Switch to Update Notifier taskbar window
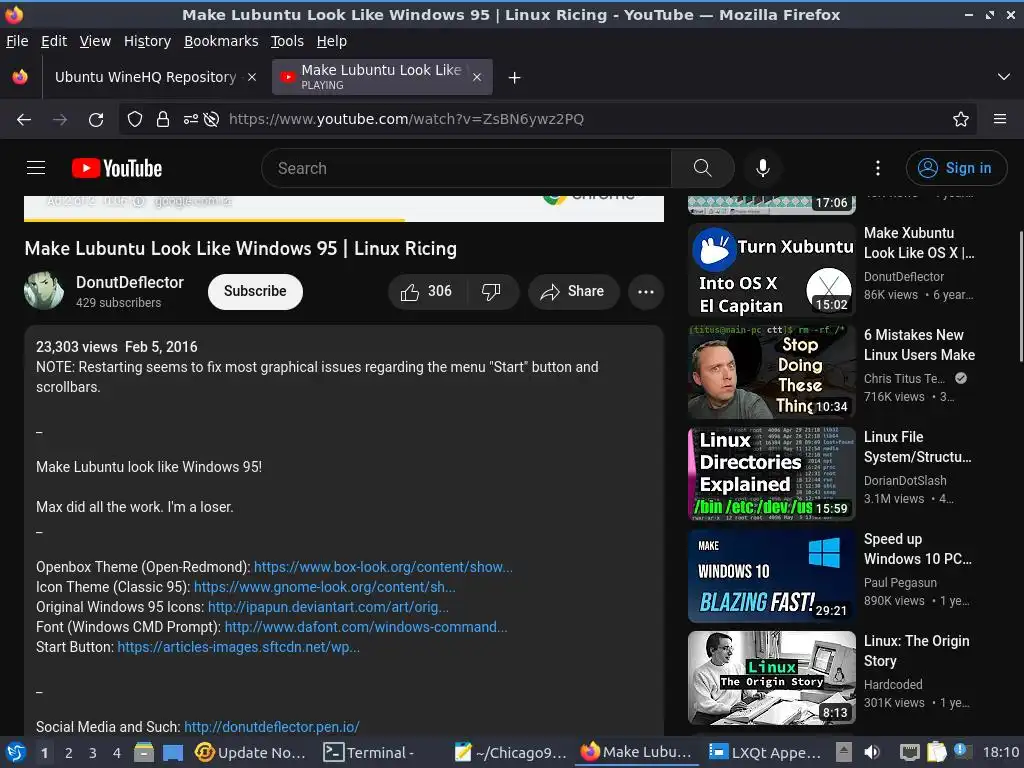The image size is (1024, 768). click(250, 752)
